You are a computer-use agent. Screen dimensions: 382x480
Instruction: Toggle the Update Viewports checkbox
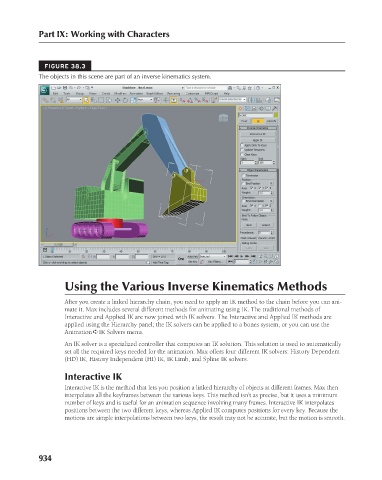click(242, 150)
